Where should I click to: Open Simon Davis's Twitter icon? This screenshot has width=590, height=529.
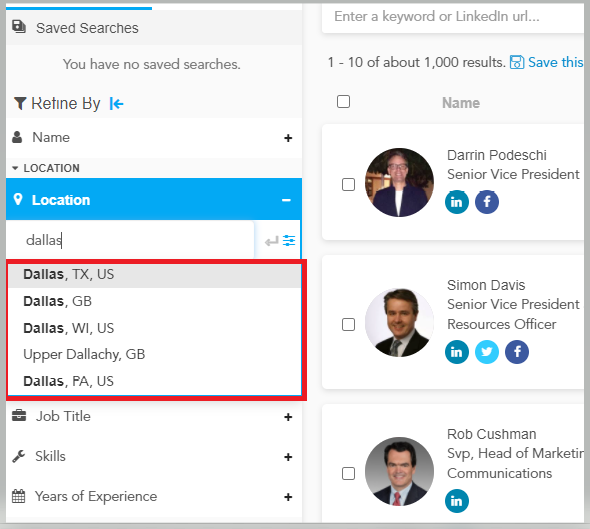pyautogui.click(x=487, y=352)
